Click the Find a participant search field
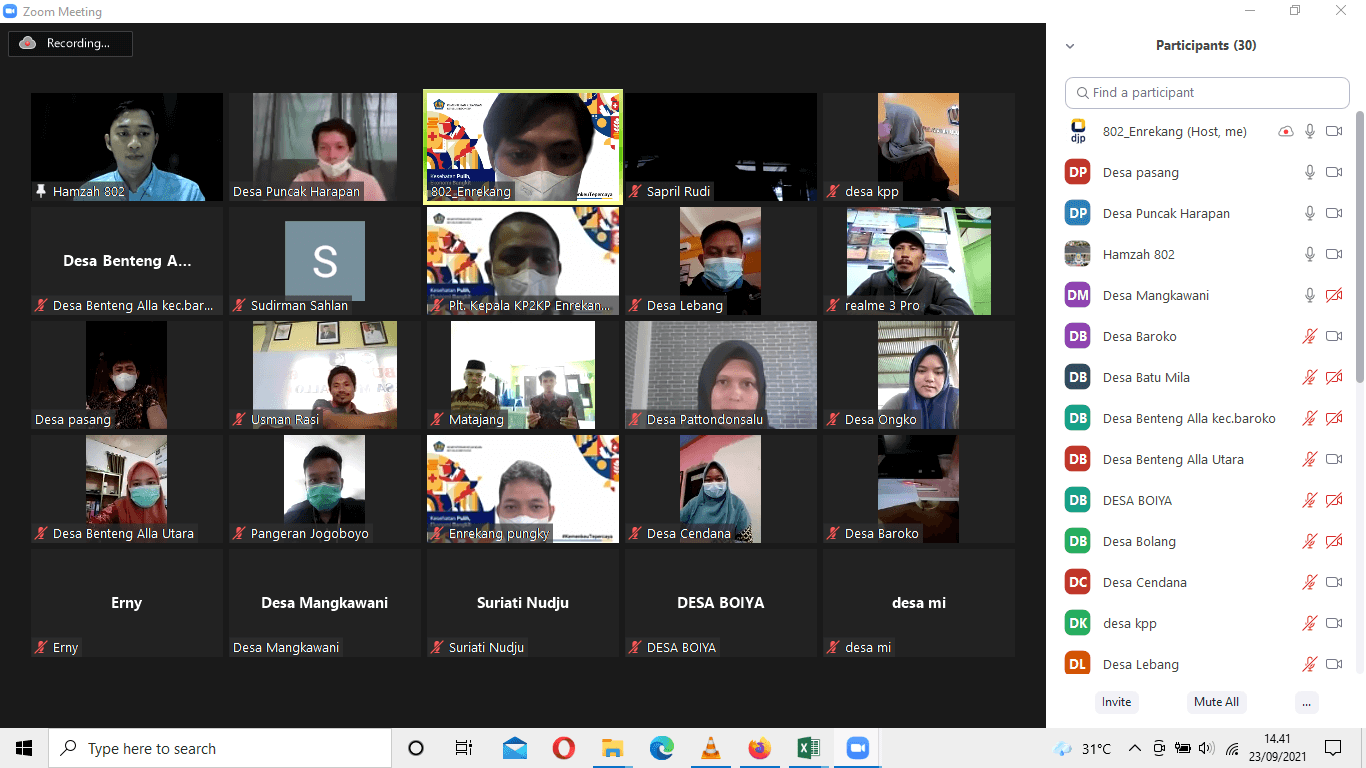 pyautogui.click(x=1207, y=92)
